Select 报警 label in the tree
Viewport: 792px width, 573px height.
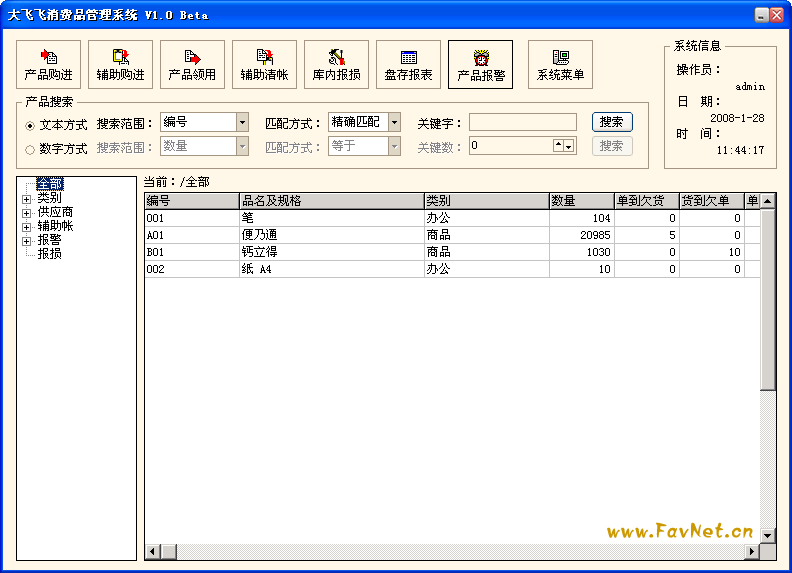pyautogui.click(x=50, y=240)
